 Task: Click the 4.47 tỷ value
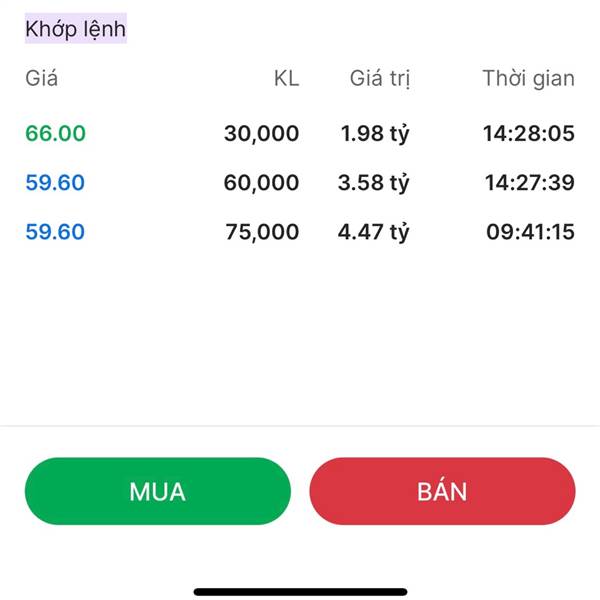click(374, 232)
